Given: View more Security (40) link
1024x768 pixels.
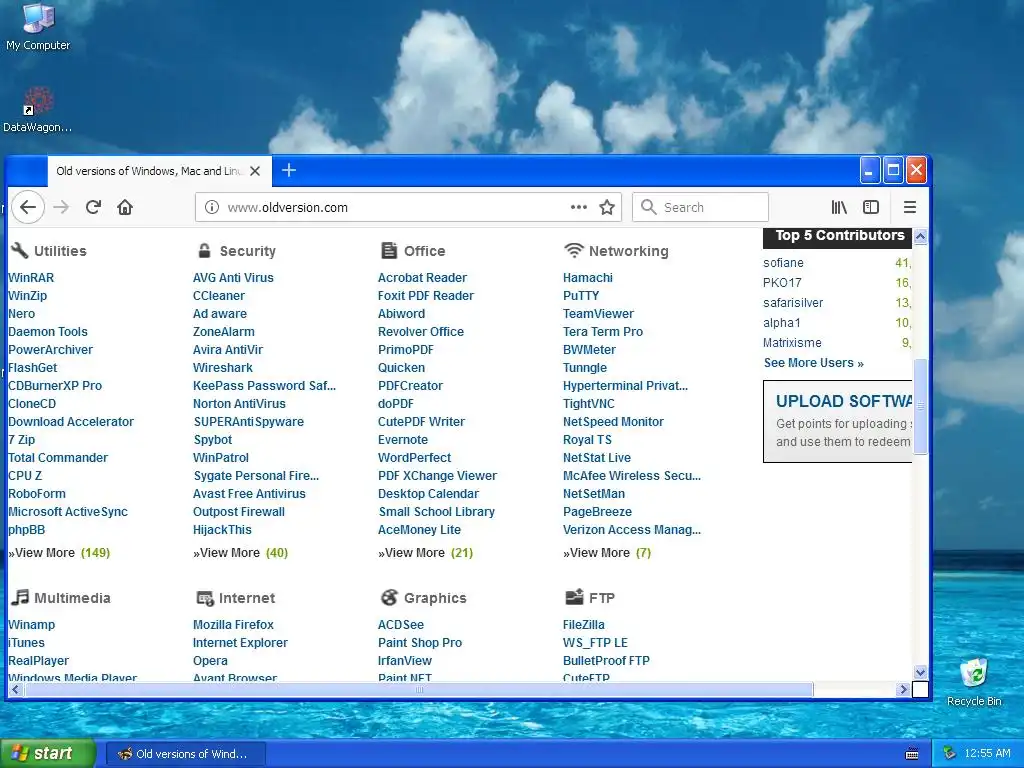Looking at the screenshot, I should [240, 552].
